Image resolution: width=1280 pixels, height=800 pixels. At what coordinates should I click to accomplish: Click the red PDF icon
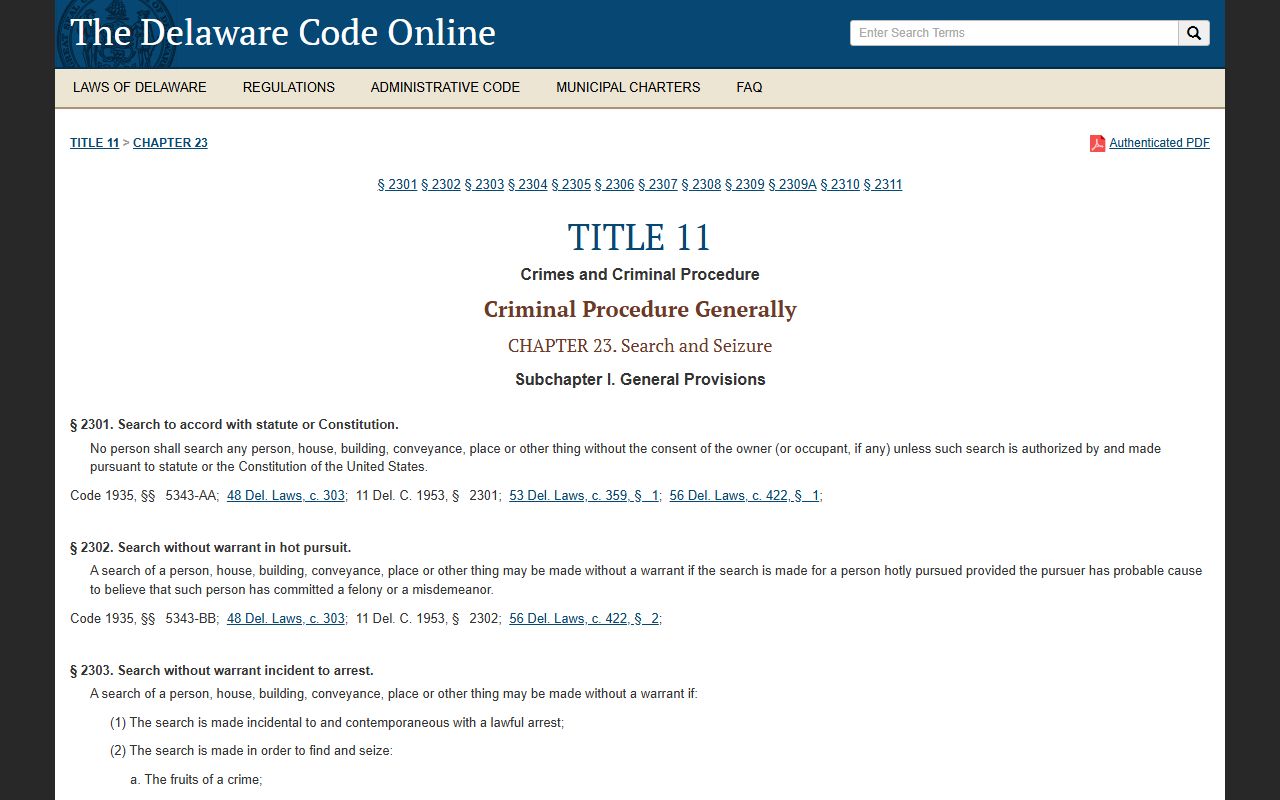click(x=1097, y=143)
